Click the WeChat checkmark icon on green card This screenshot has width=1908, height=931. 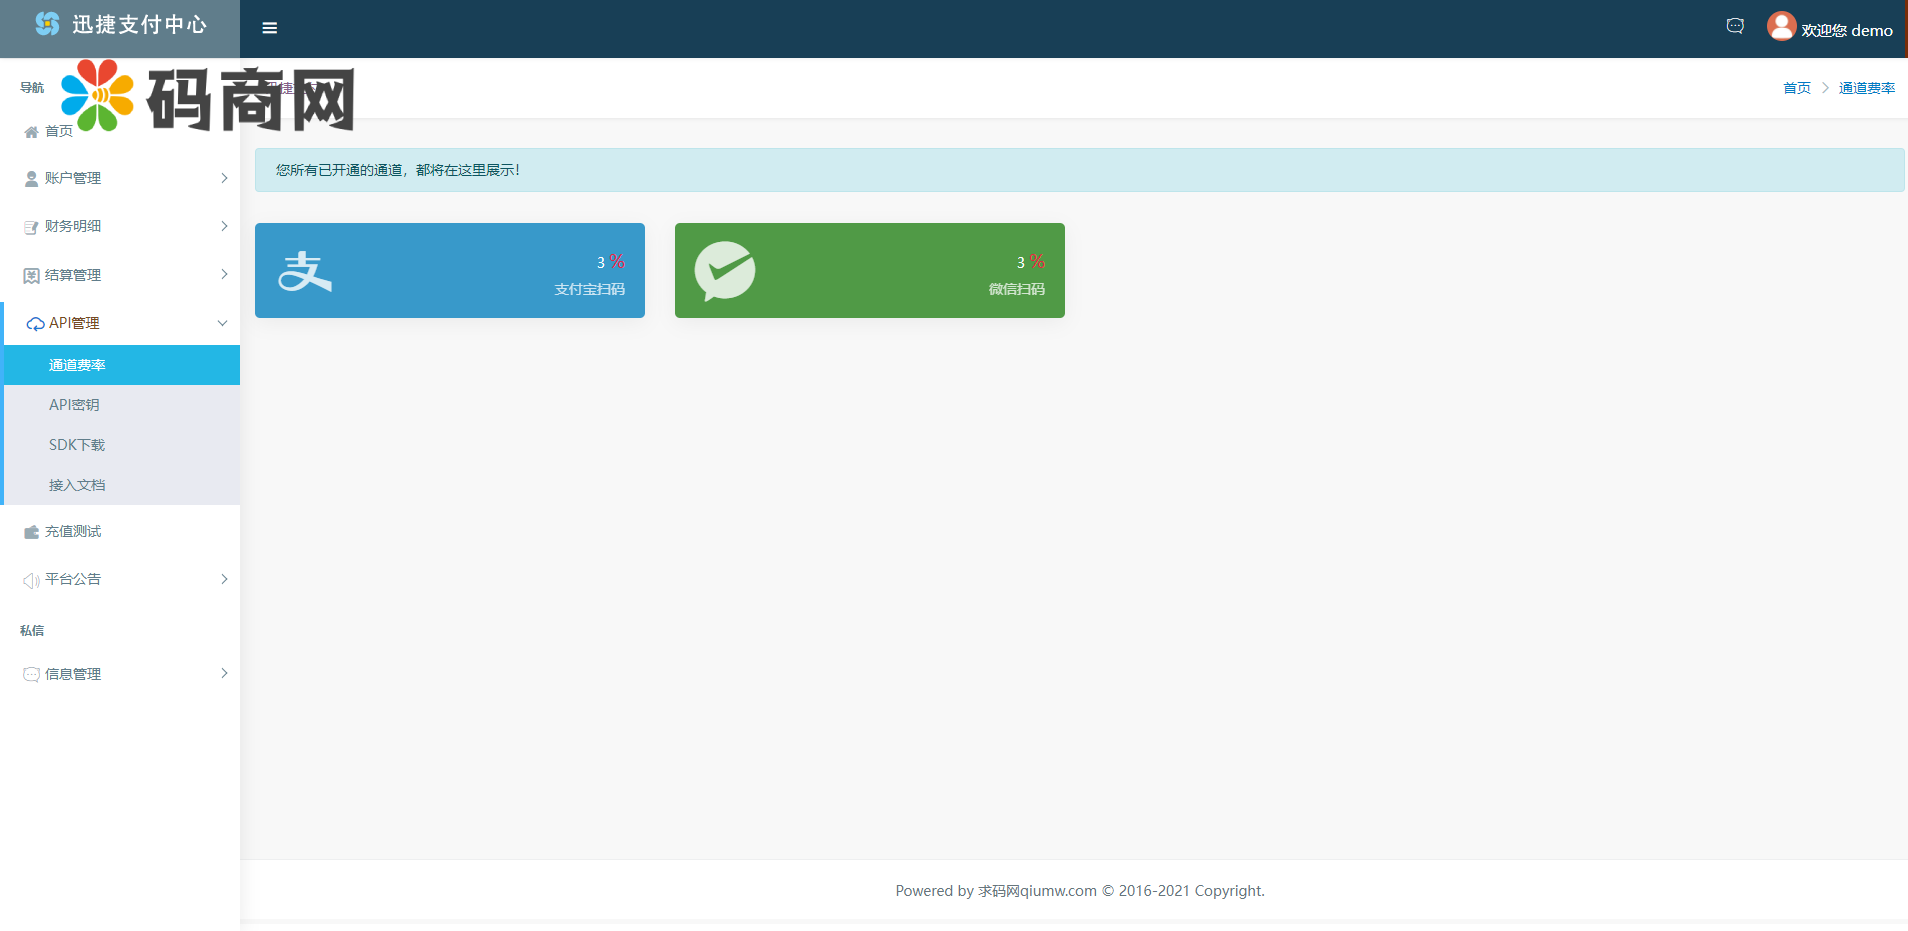725,271
